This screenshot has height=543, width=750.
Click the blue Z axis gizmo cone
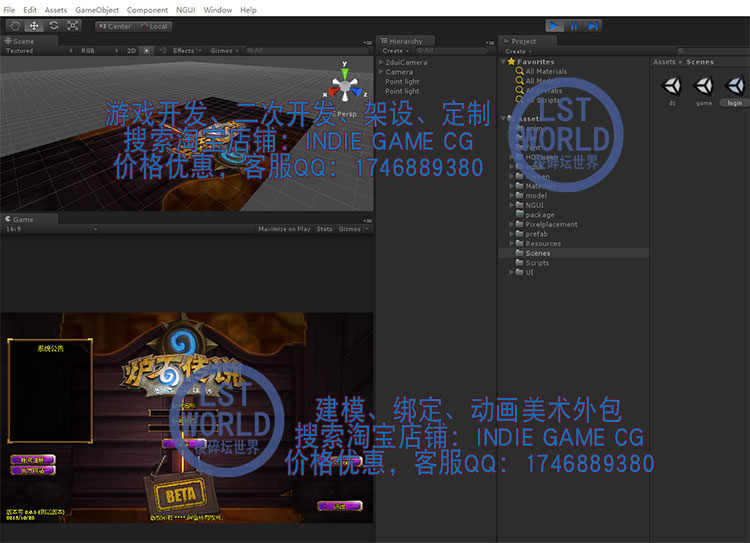point(357,91)
